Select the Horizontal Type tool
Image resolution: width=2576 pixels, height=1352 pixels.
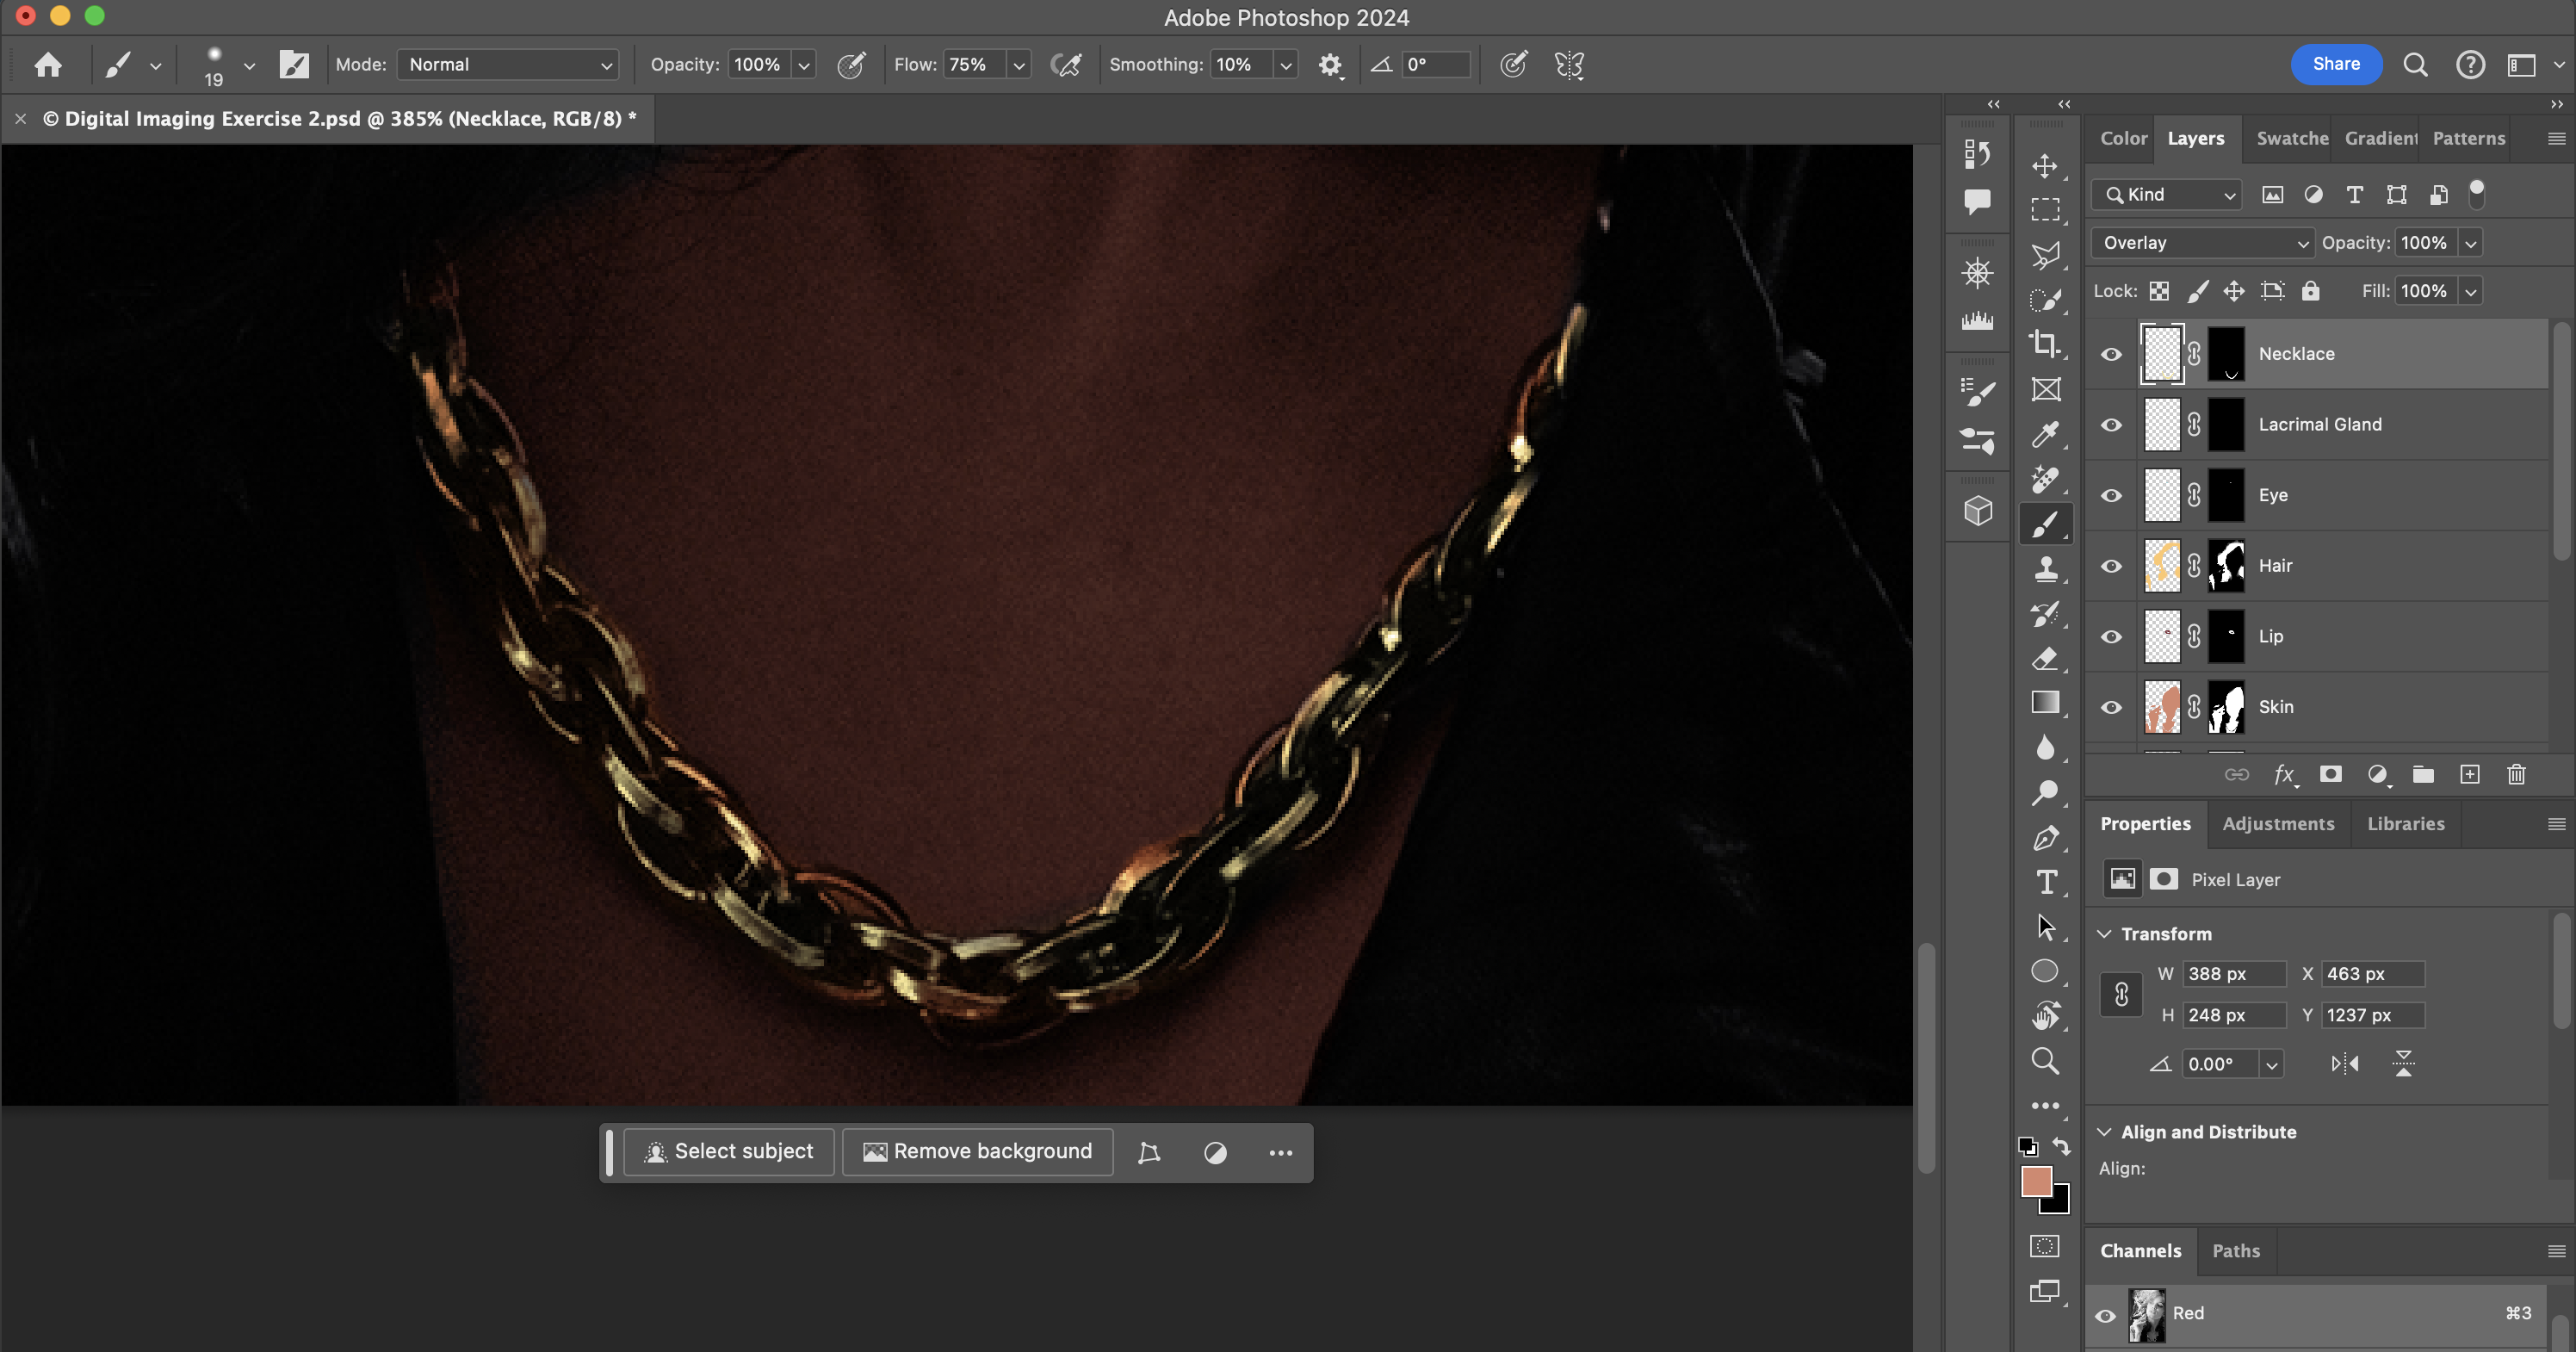click(2045, 882)
